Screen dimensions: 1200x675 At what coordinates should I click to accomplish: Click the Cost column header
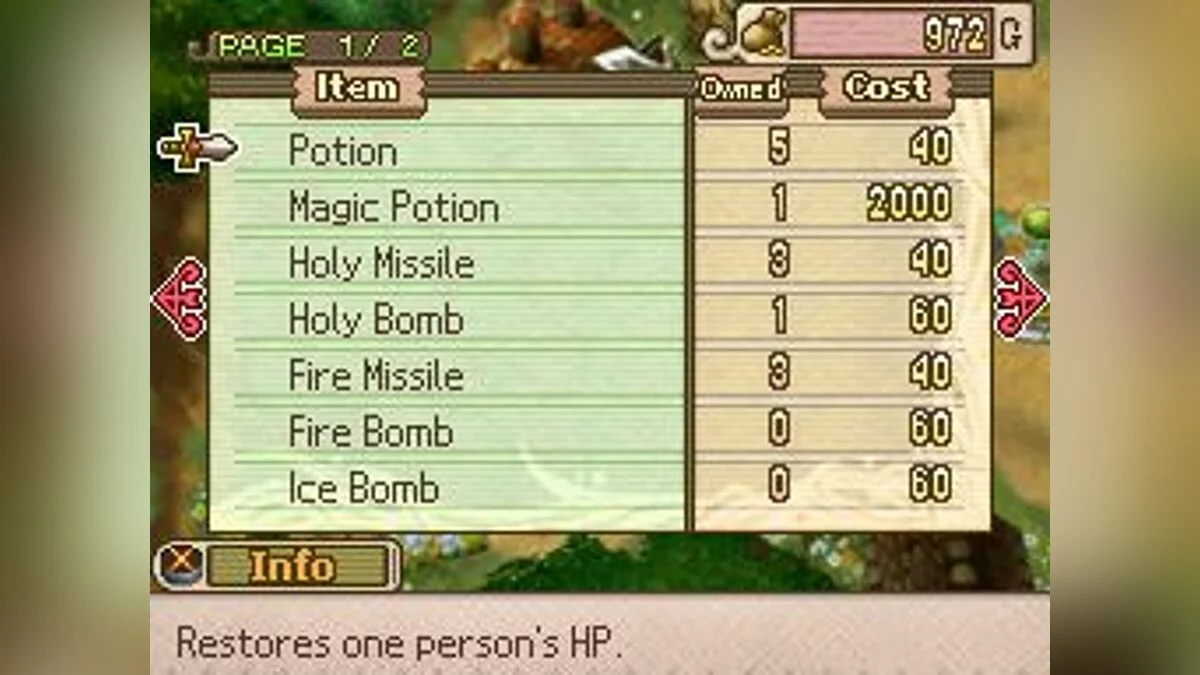[x=886, y=89]
